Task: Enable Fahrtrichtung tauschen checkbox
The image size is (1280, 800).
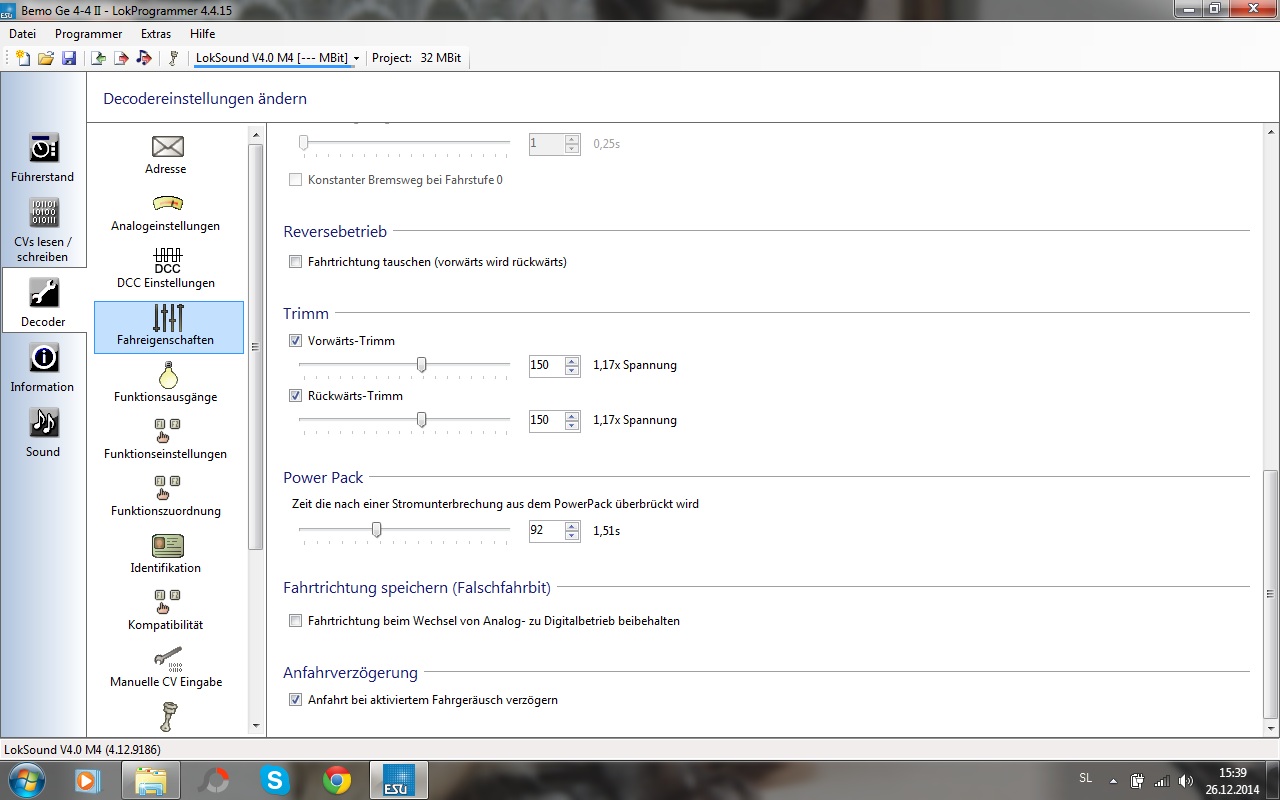Action: point(295,262)
